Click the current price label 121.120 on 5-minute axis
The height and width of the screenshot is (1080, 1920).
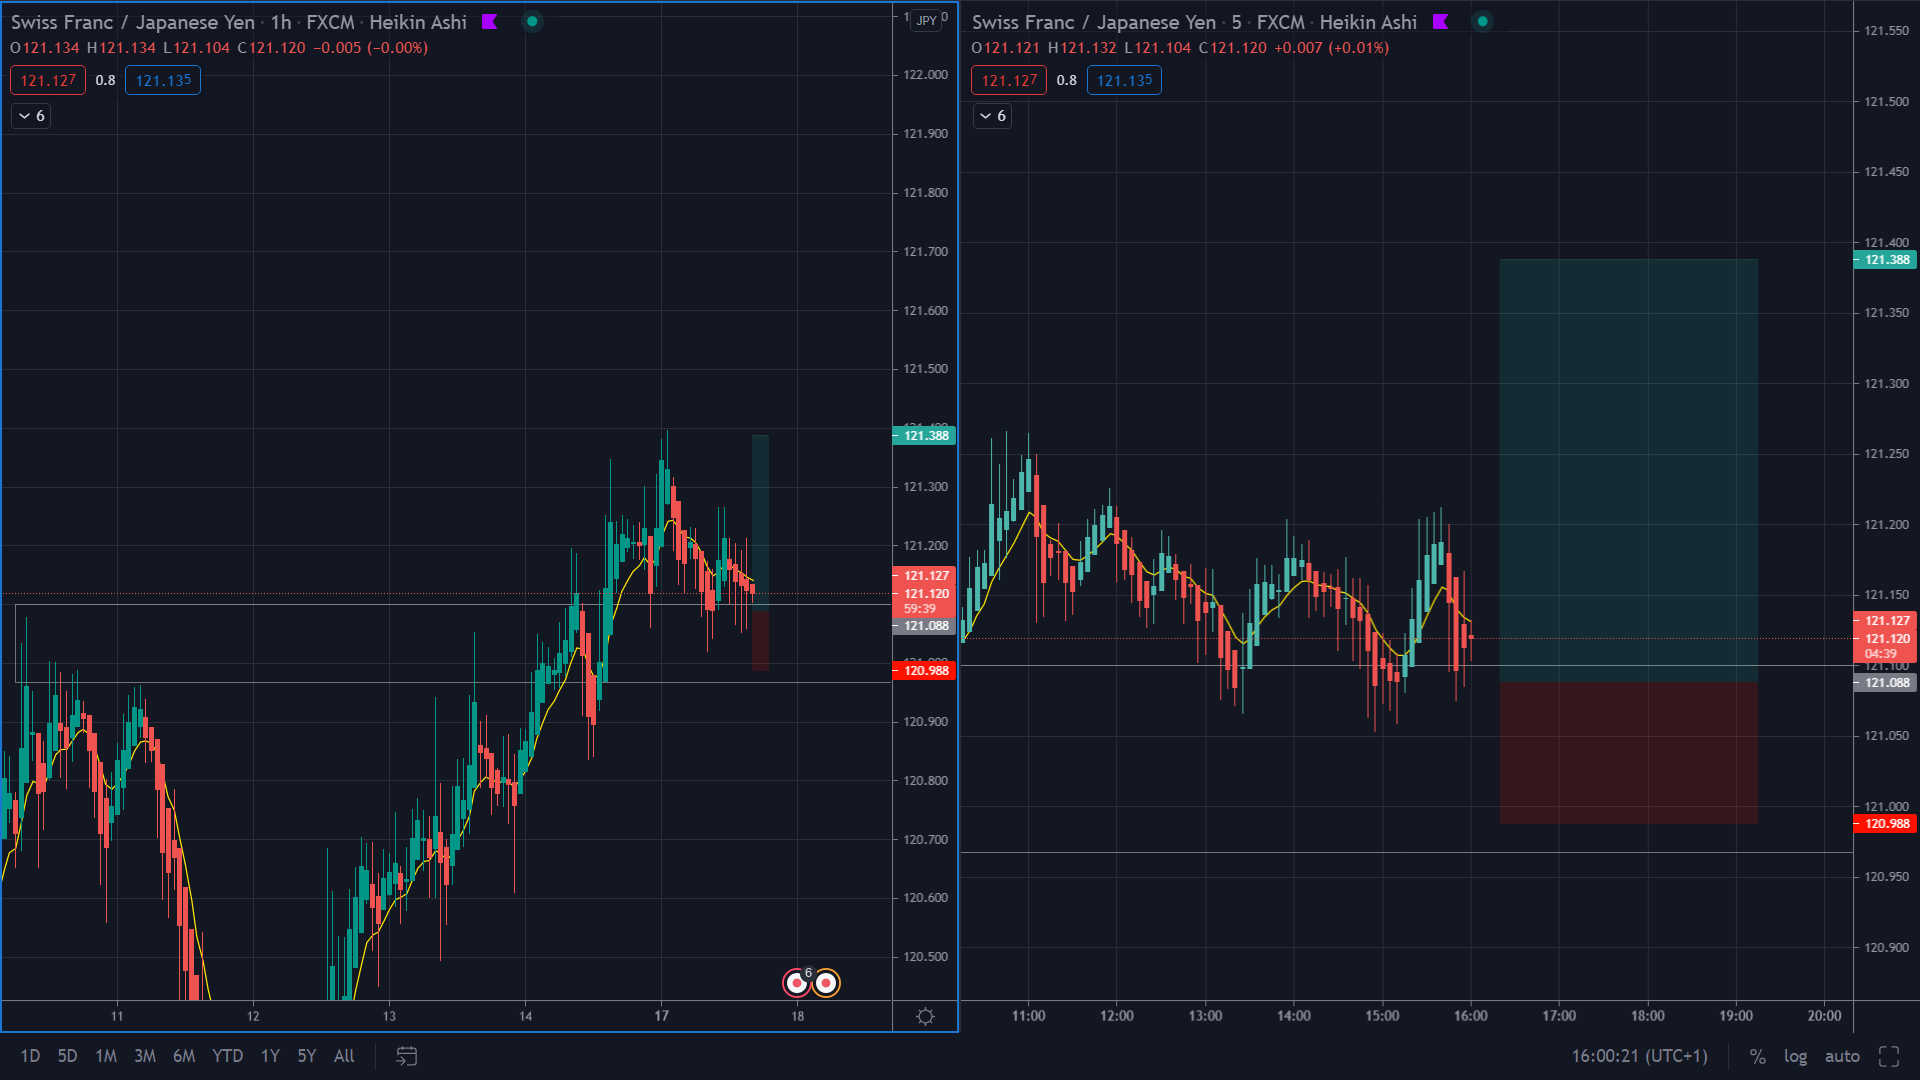[x=1885, y=639]
